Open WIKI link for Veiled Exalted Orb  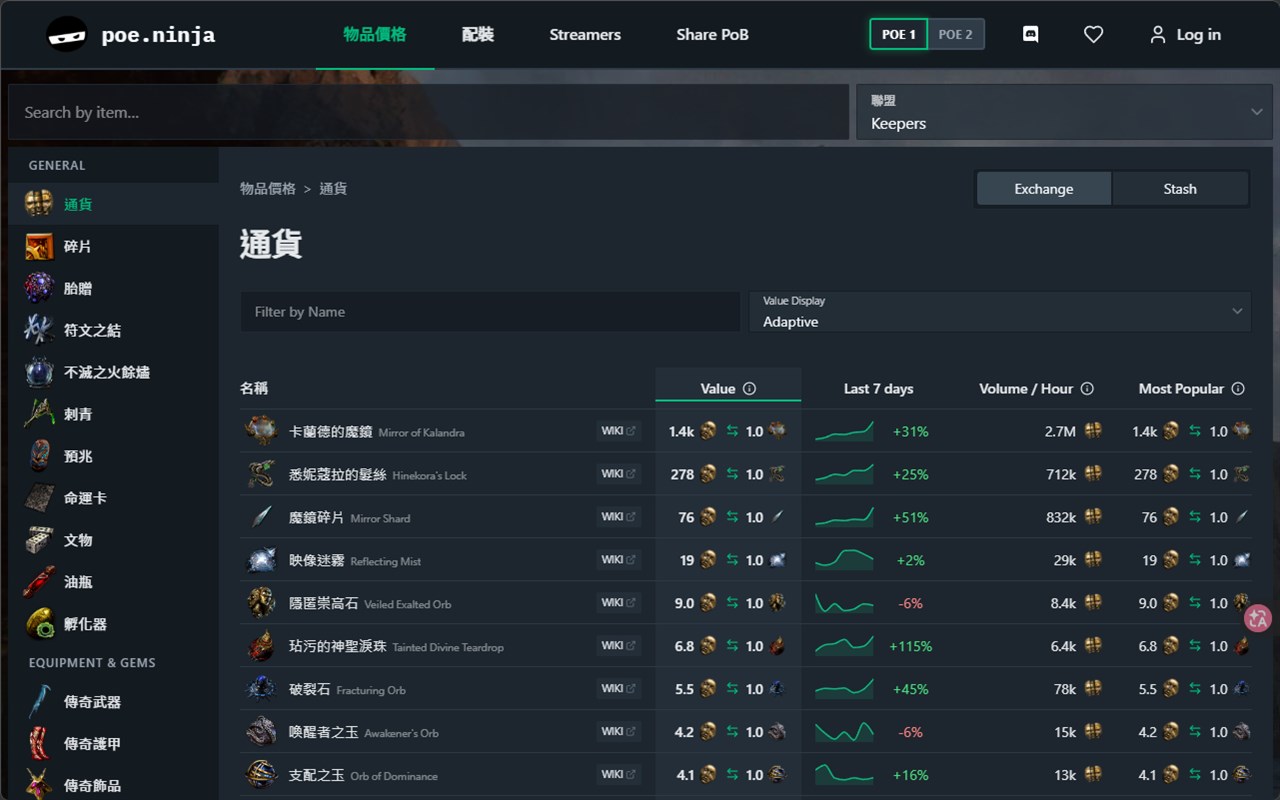pyautogui.click(x=617, y=603)
